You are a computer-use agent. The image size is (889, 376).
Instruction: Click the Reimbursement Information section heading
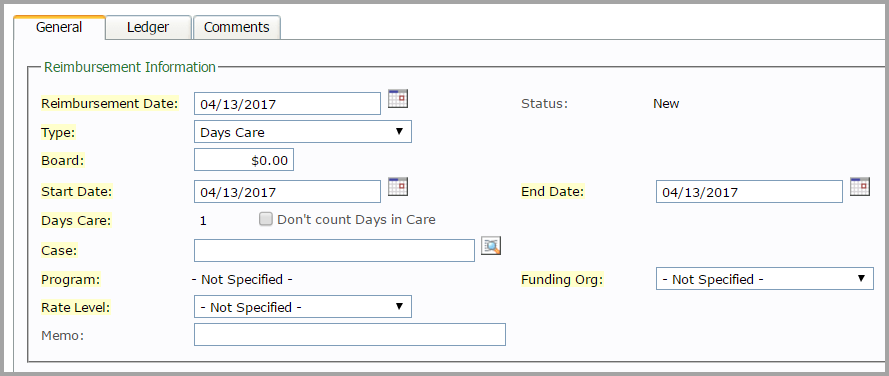point(130,67)
